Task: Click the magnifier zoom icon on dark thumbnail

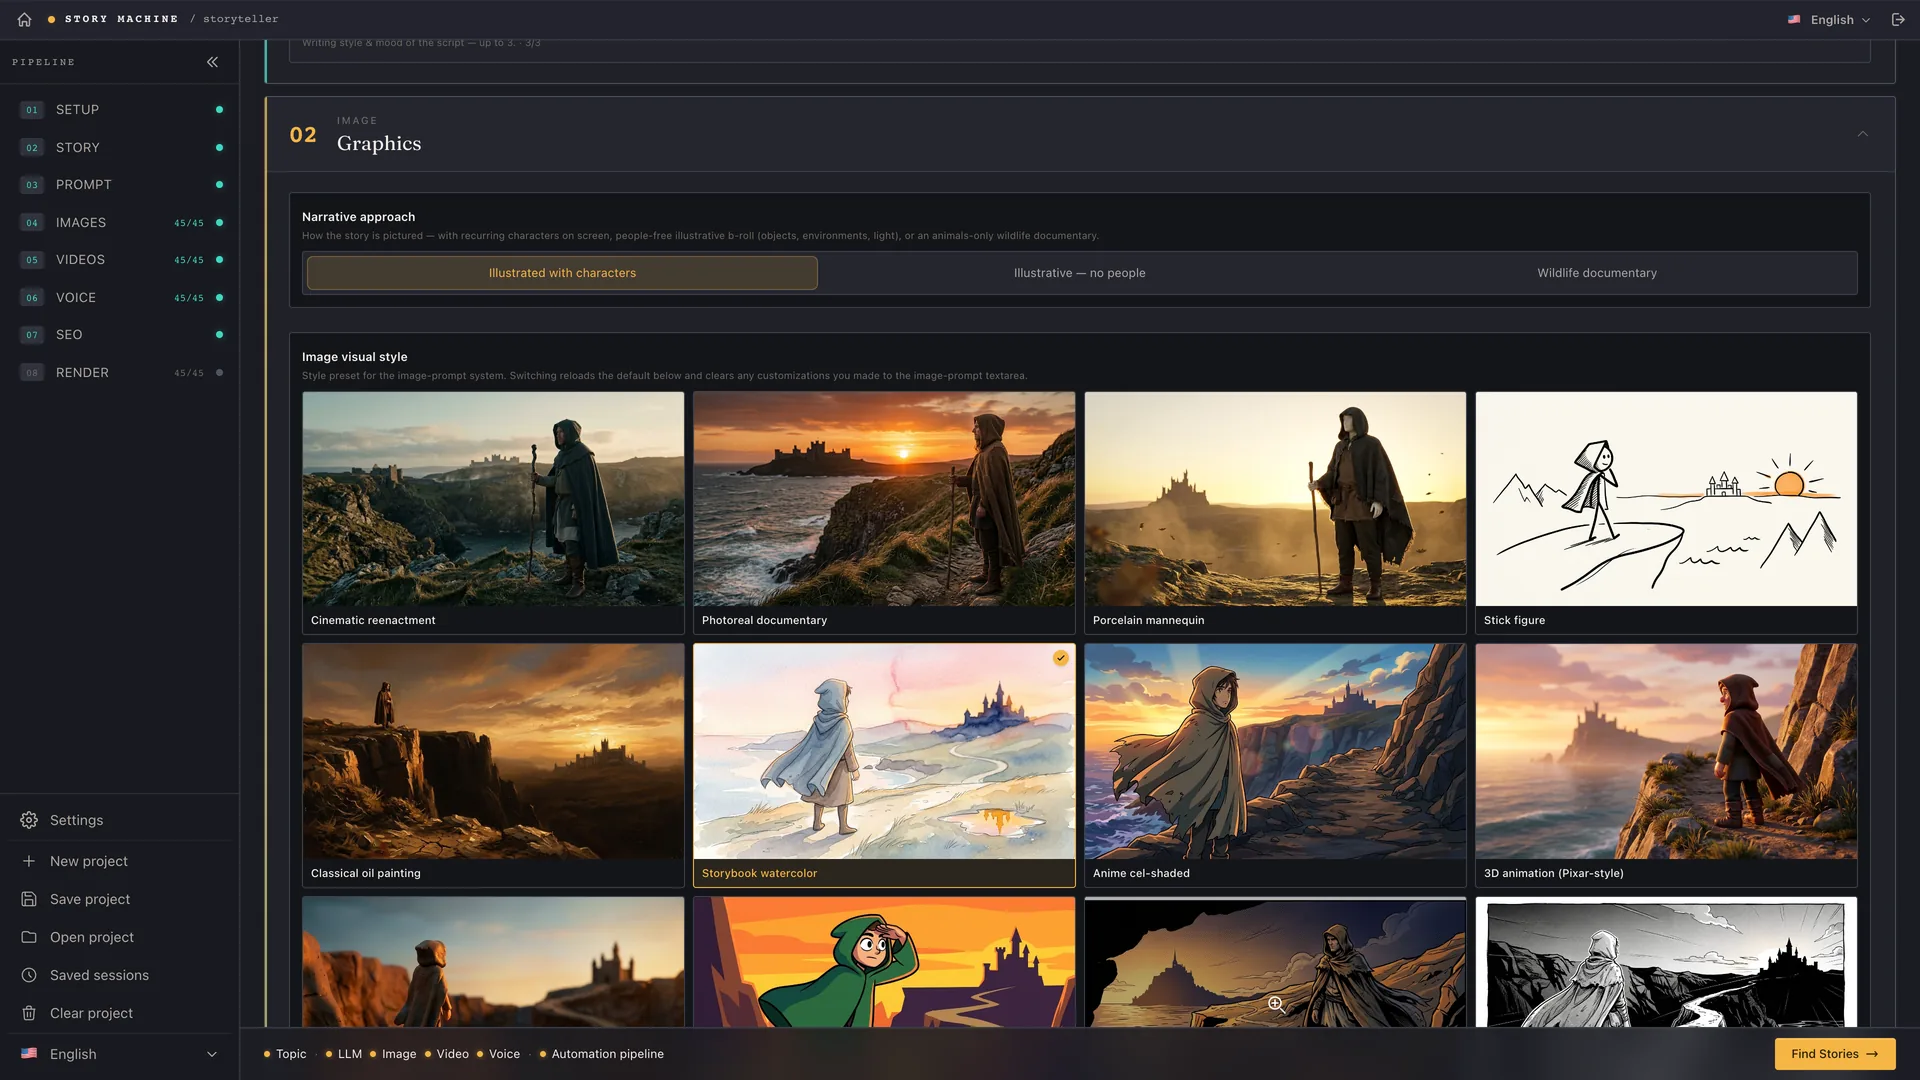Action: point(1276,1004)
